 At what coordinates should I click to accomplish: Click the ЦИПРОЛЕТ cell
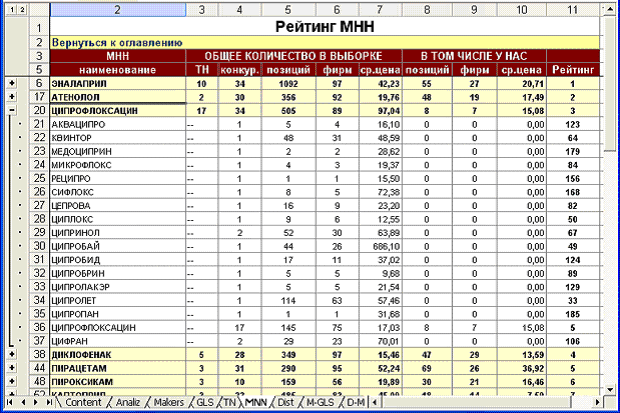[x=118, y=300]
